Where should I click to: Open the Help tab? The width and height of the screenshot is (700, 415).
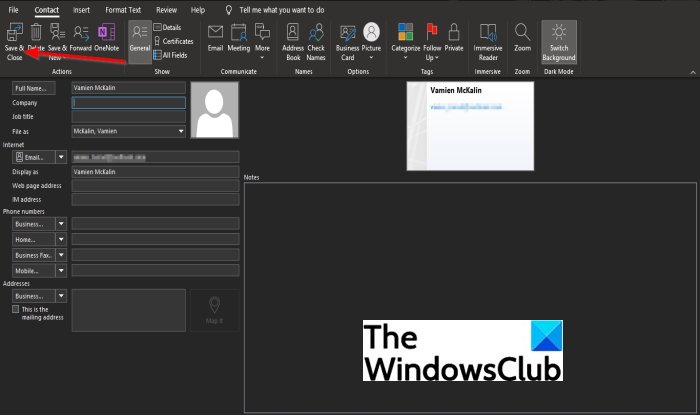[x=198, y=10]
